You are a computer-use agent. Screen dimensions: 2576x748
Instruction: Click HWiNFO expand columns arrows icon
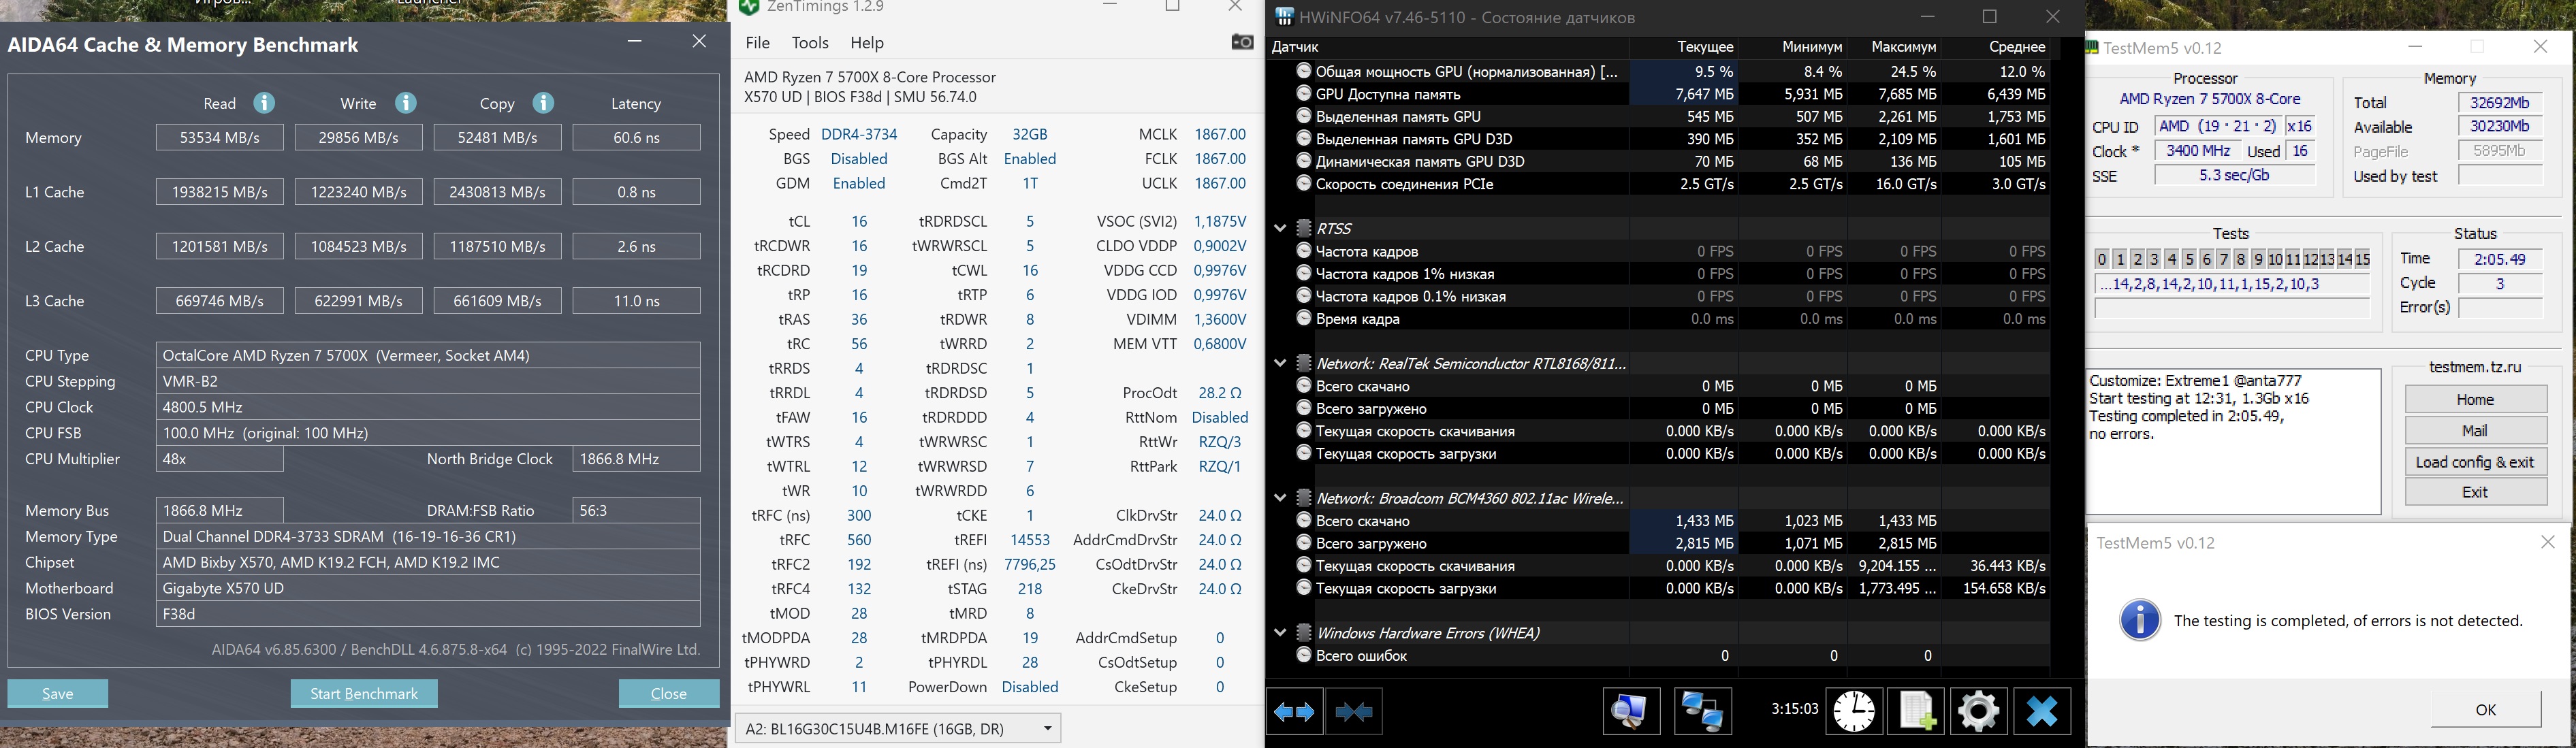pyautogui.click(x=1295, y=712)
